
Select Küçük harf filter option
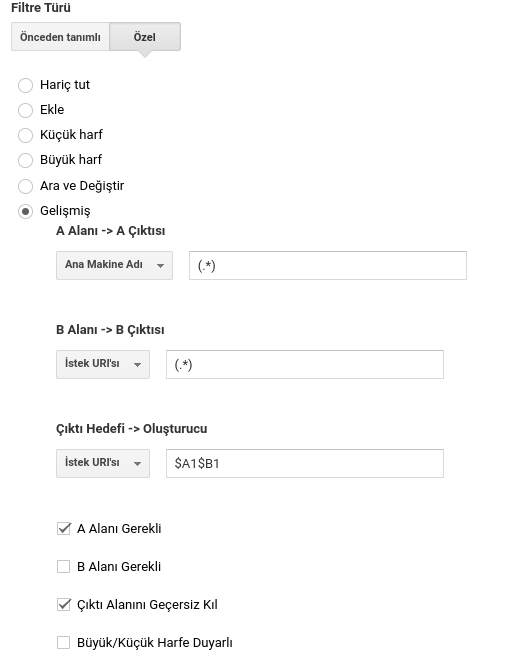point(25,135)
